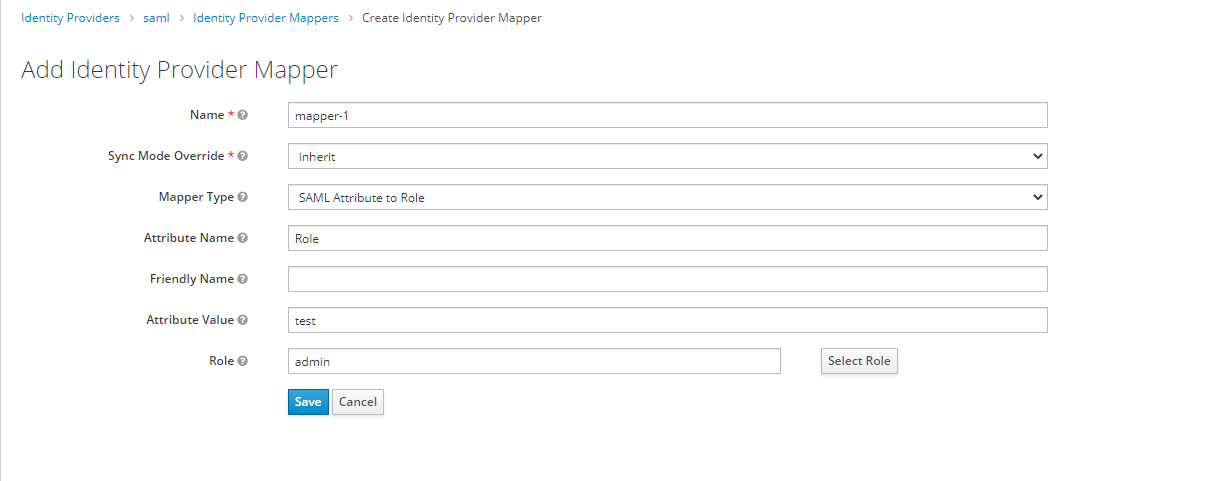Navigate to Identity Provider Mappers breadcrumb
This screenshot has height=481, width=1217.
[x=266, y=18]
